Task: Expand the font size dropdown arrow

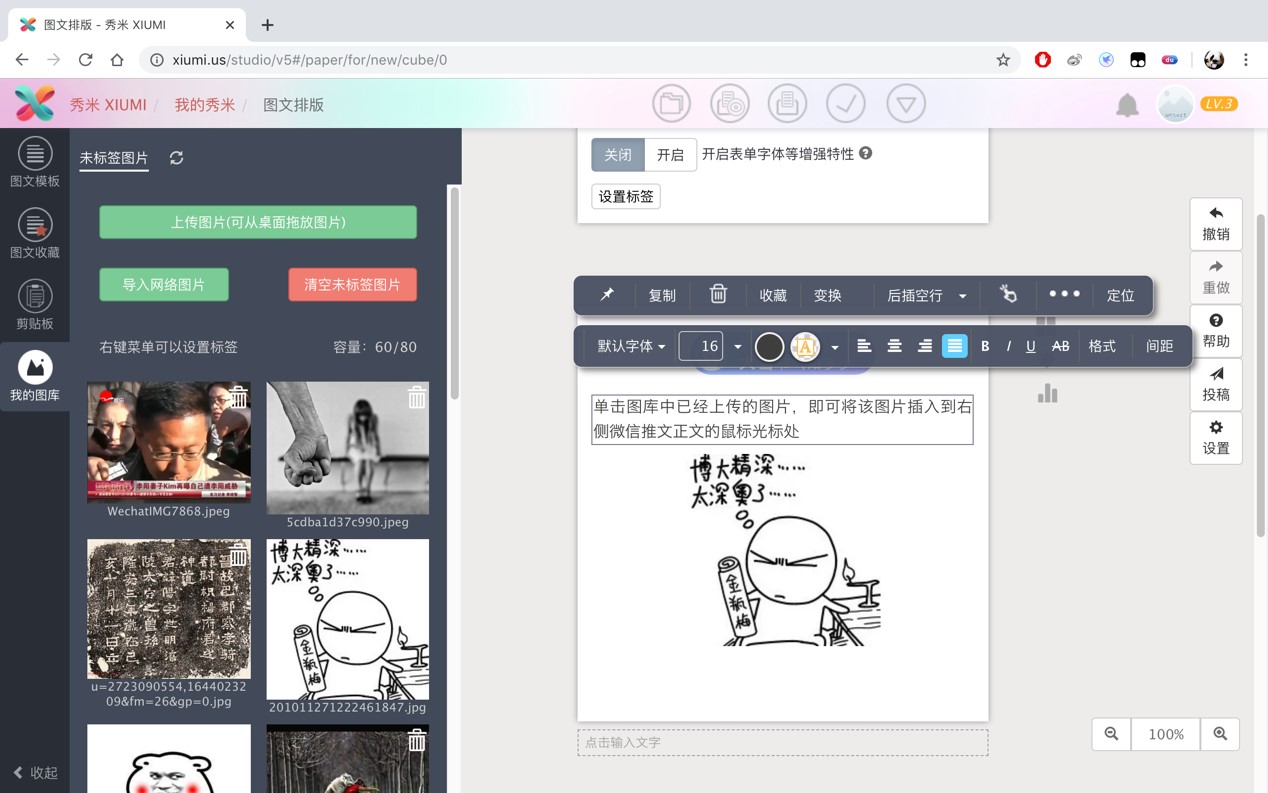Action: tap(738, 346)
